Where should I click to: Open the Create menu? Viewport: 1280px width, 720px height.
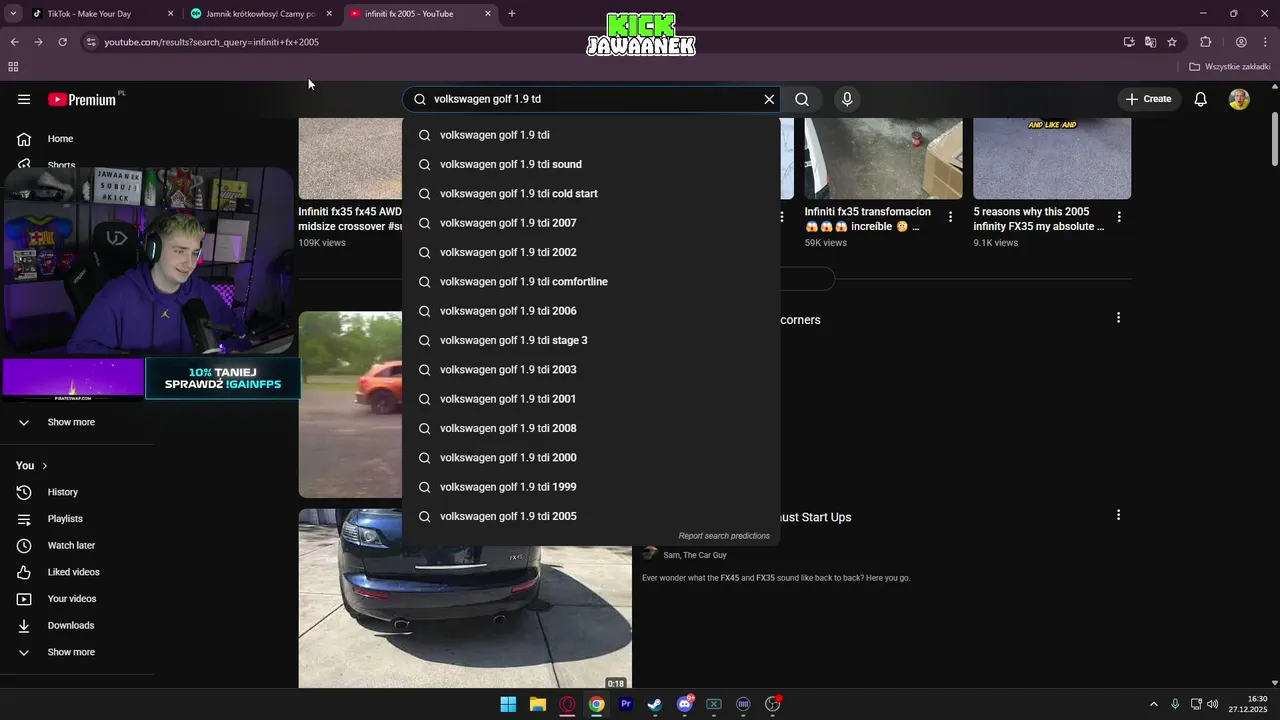[1148, 99]
